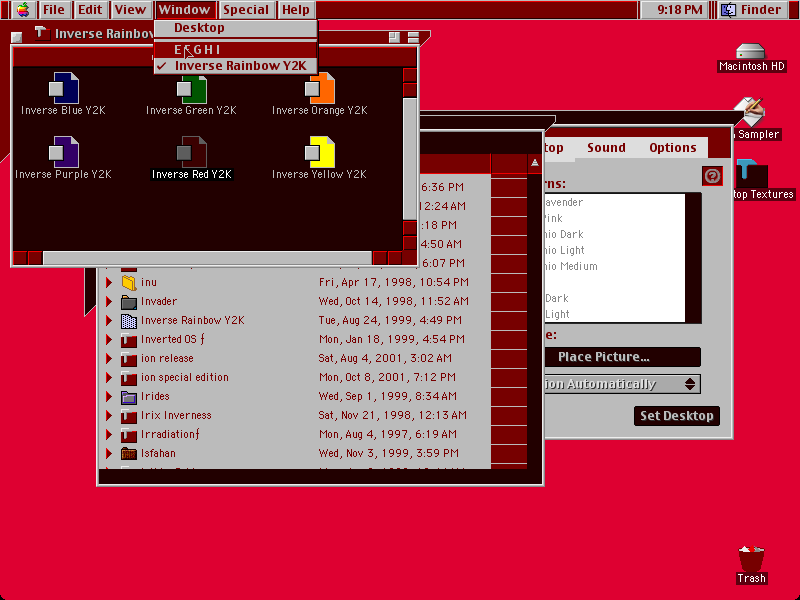Click the Irix Inverness folder icon
This screenshot has height=600, width=800.
[129, 415]
